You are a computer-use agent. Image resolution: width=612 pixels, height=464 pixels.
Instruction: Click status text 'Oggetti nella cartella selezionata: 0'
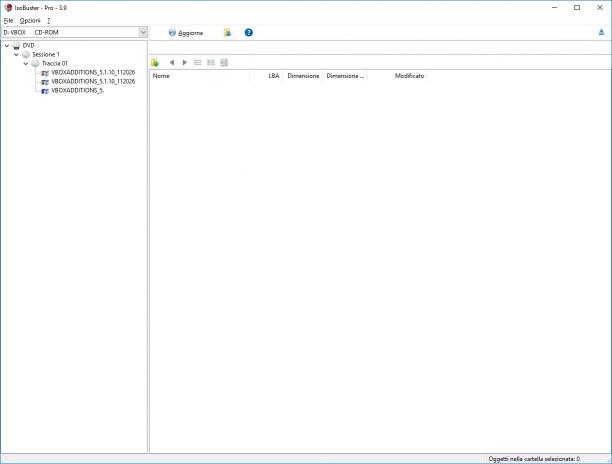534,459
